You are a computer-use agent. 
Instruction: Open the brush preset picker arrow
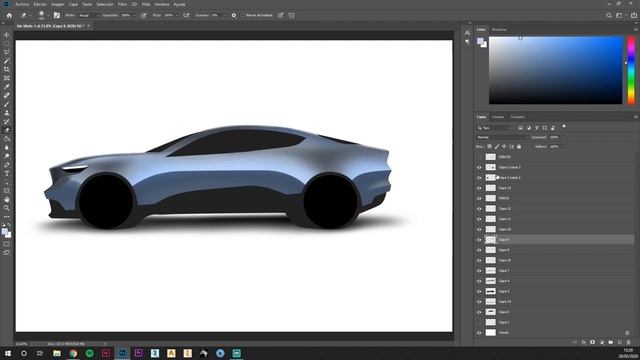point(48,16)
